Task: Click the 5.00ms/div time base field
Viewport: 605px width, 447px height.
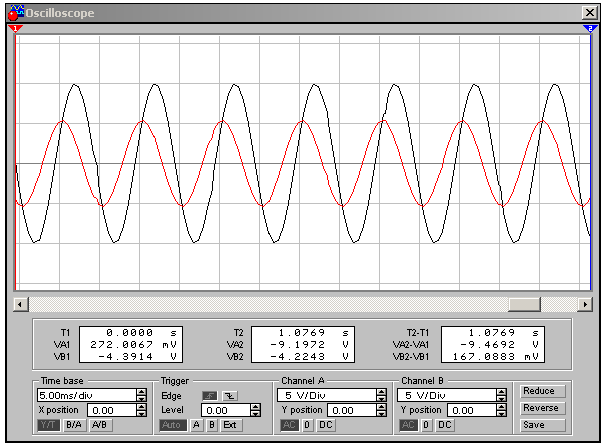Action: click(x=87, y=395)
